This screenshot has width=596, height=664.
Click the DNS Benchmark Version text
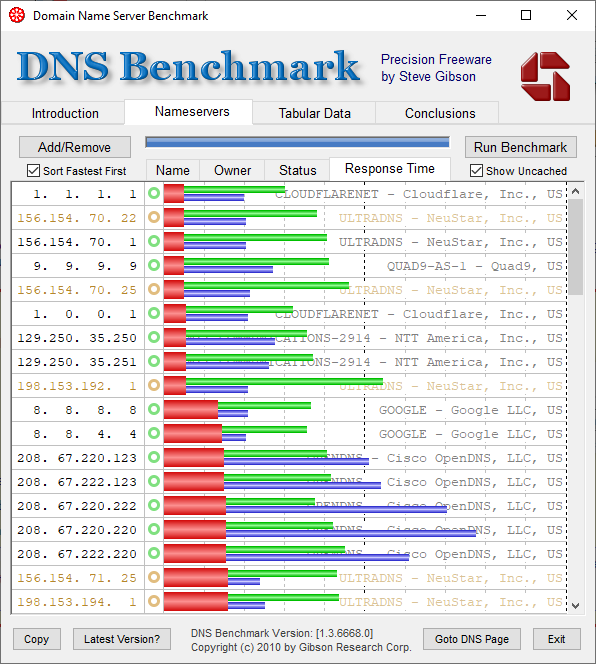click(282, 633)
